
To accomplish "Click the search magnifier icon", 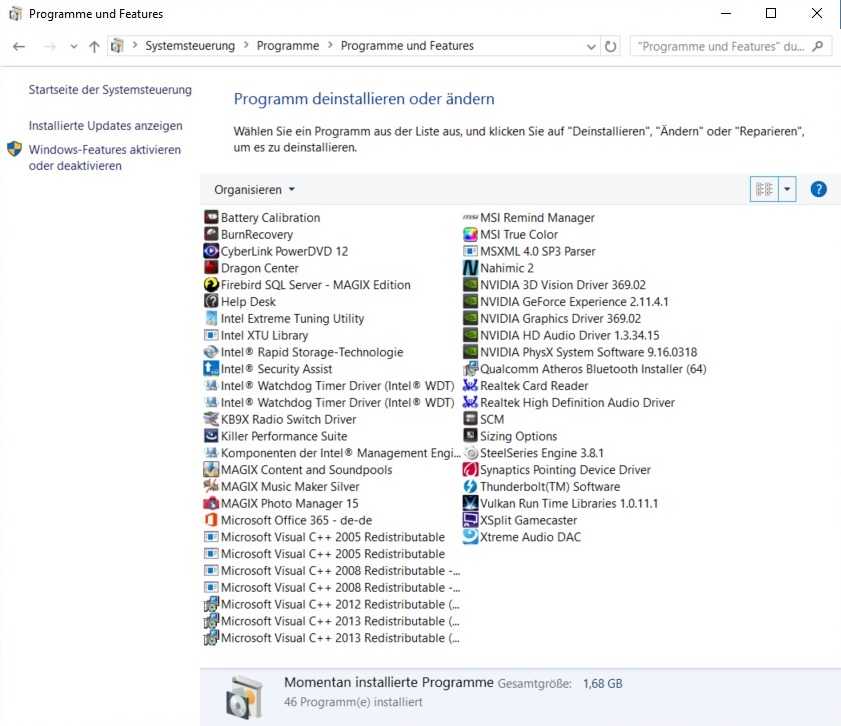I will 817,46.
